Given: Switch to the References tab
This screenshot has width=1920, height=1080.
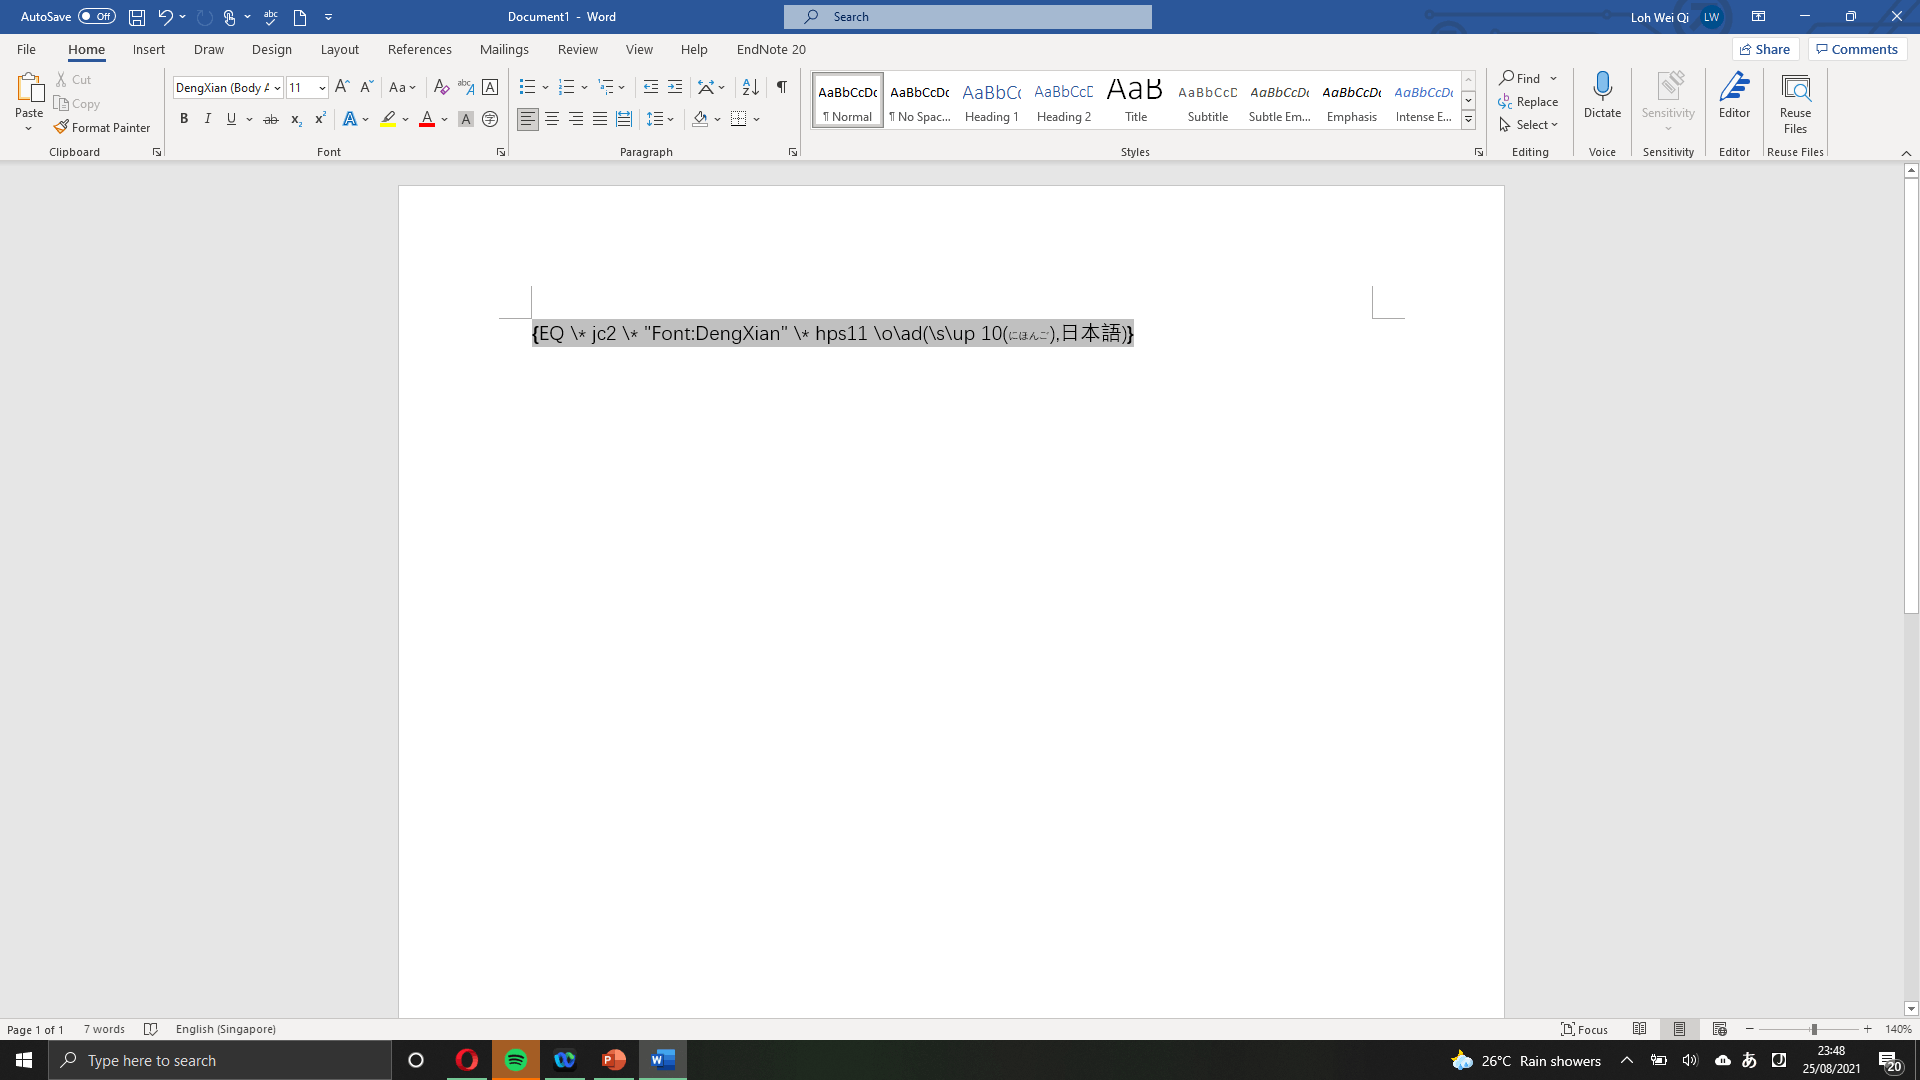Looking at the screenshot, I should pos(420,49).
